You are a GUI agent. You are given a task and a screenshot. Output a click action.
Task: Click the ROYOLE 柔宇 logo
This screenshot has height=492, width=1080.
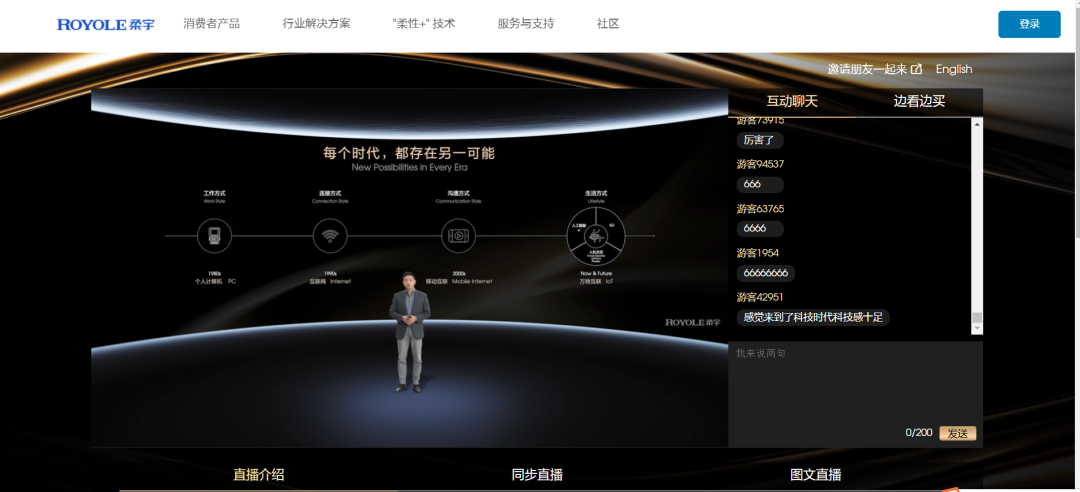[x=106, y=24]
